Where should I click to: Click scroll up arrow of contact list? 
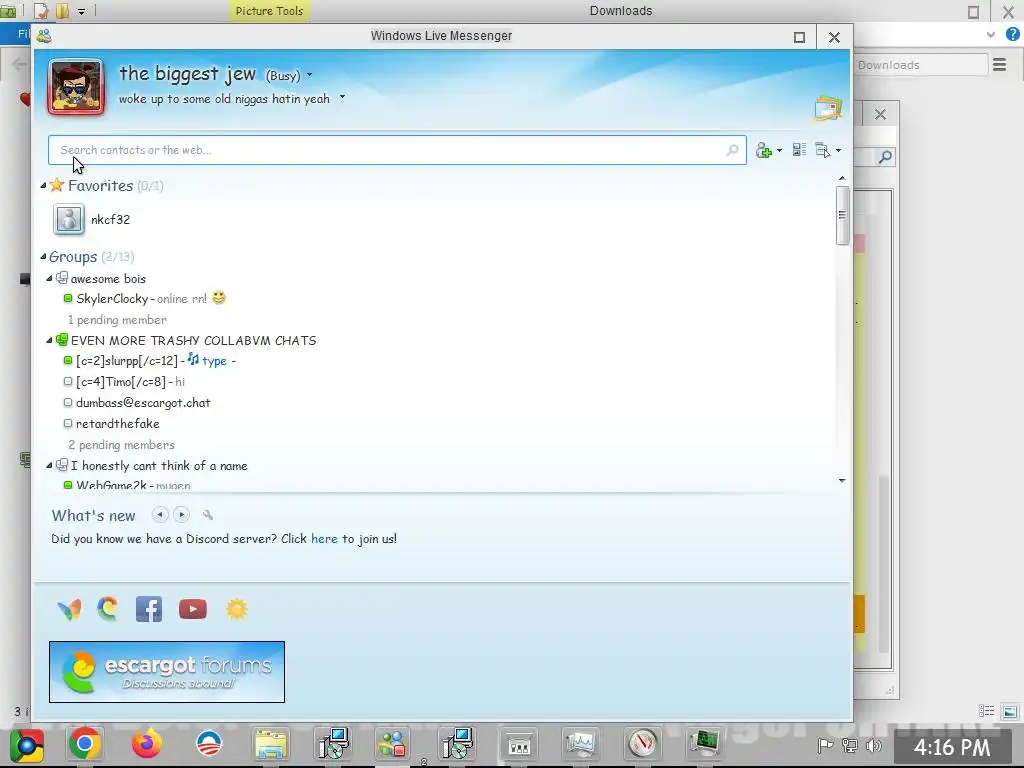[x=842, y=178]
